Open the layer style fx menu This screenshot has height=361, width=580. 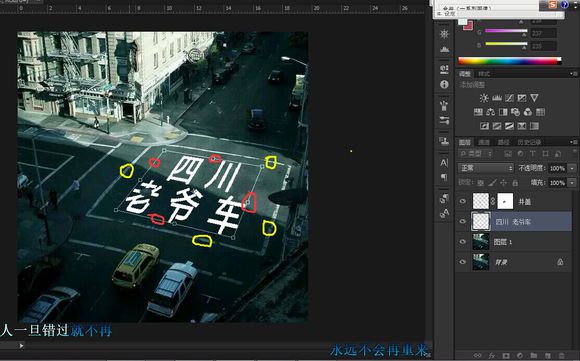(x=492, y=355)
